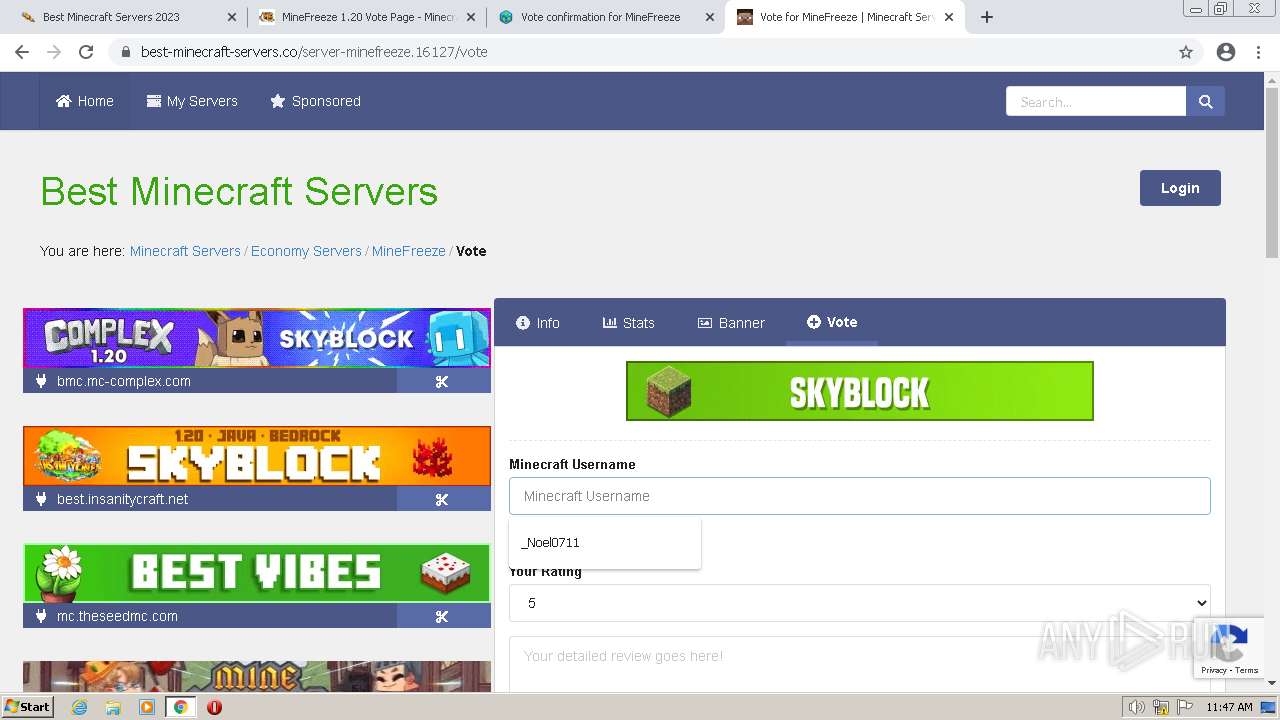
Task: Open My Servers in the navigation bar
Action: 192,101
